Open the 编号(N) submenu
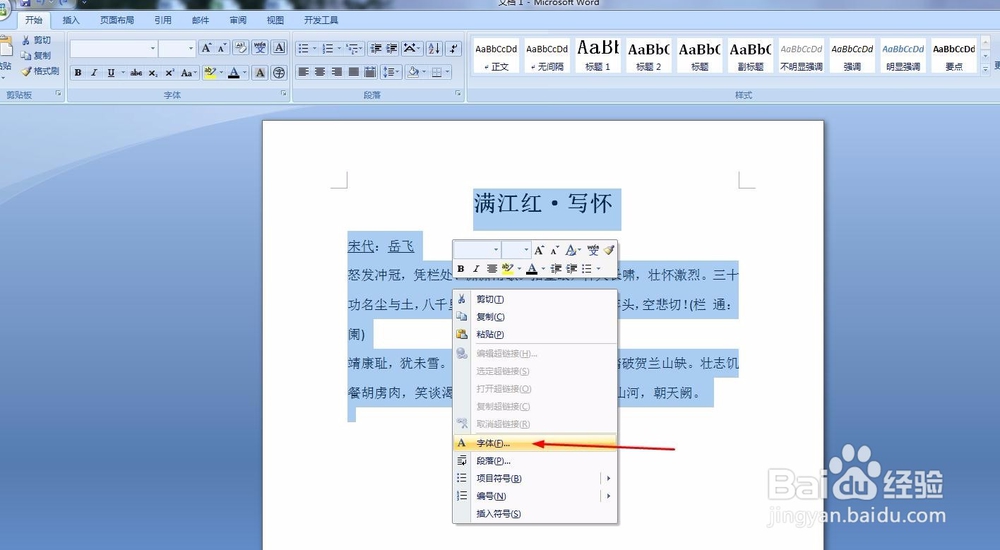 click(535, 496)
